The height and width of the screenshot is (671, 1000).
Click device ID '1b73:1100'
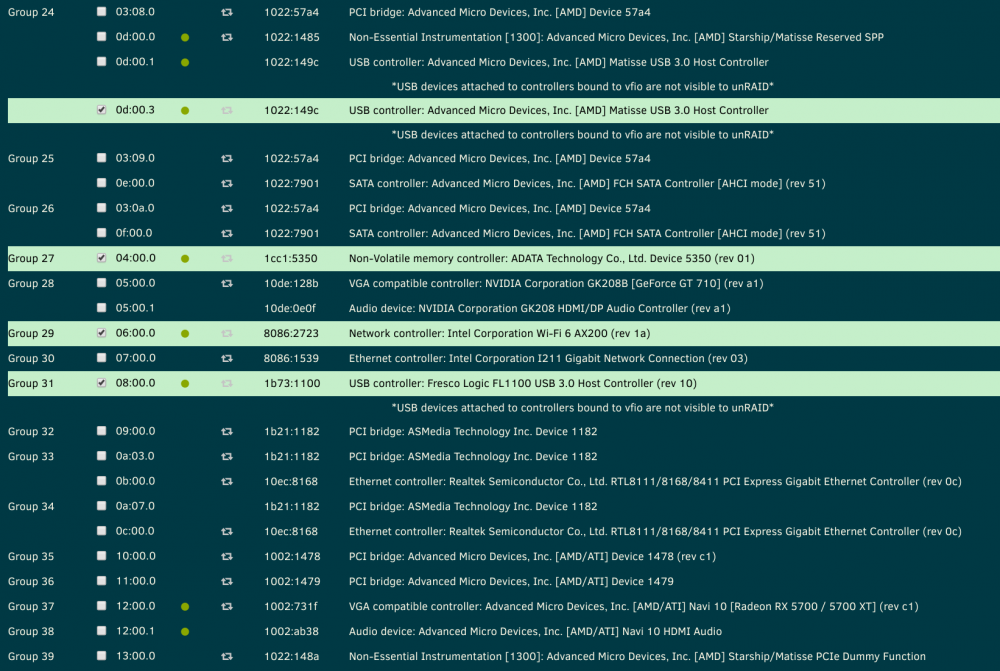292,383
